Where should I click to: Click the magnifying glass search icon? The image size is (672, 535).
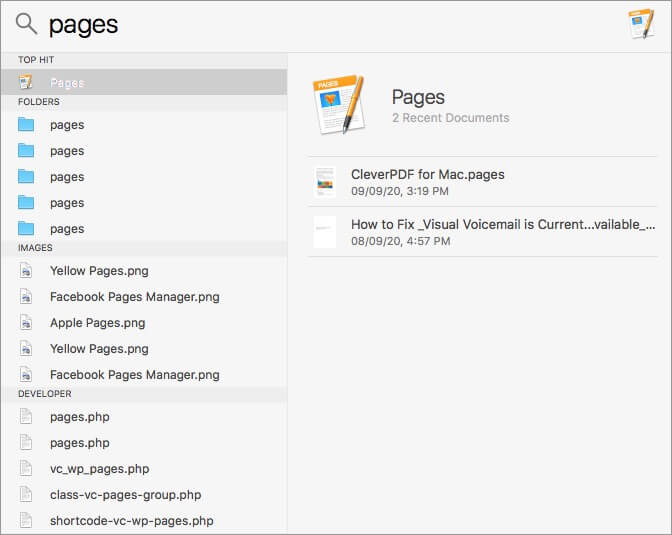click(27, 24)
